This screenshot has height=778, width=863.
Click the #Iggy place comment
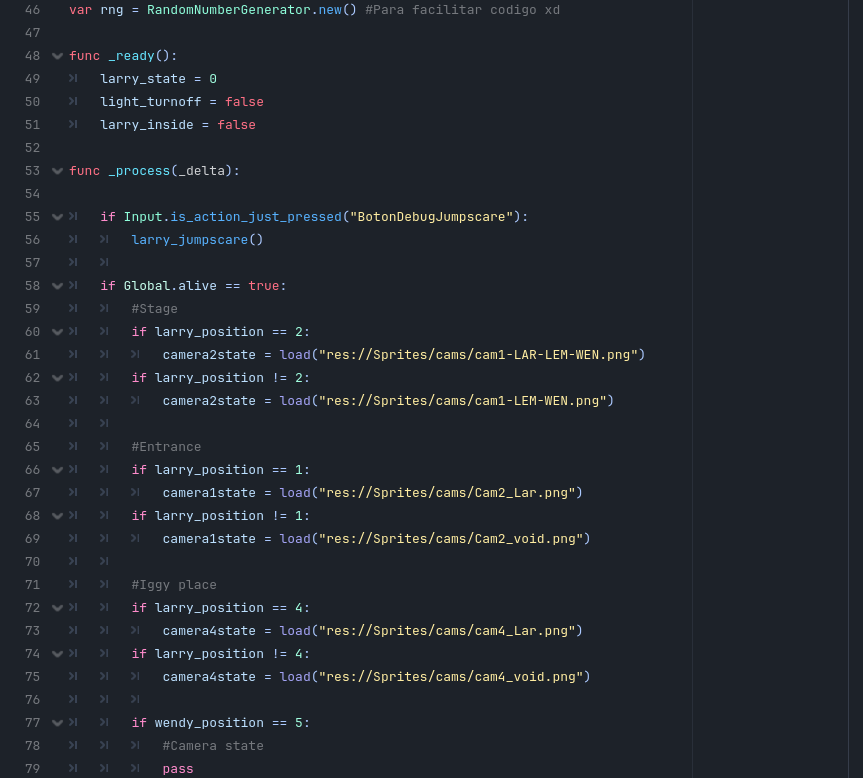pyautogui.click(x=174, y=585)
